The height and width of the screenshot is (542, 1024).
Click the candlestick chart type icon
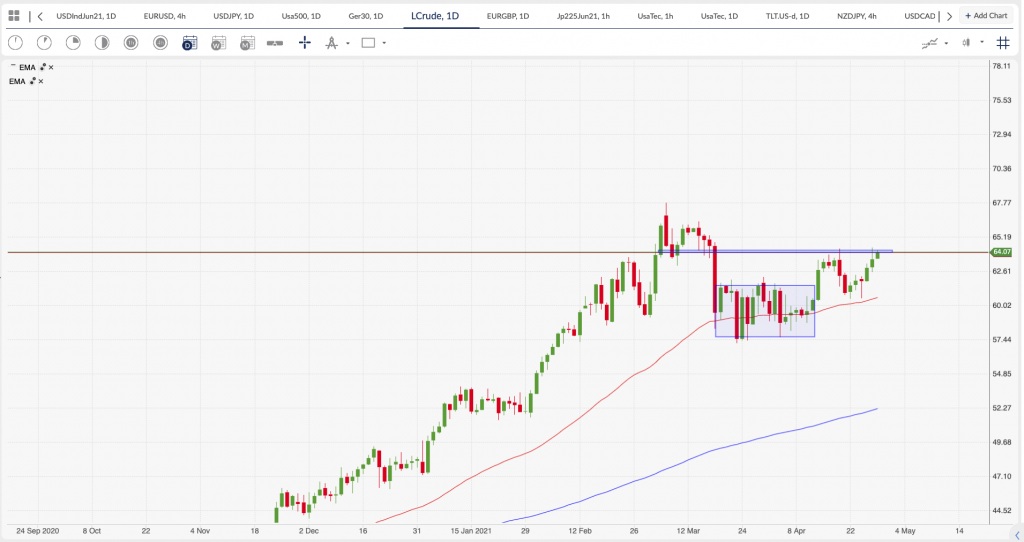pyautogui.click(x=966, y=42)
